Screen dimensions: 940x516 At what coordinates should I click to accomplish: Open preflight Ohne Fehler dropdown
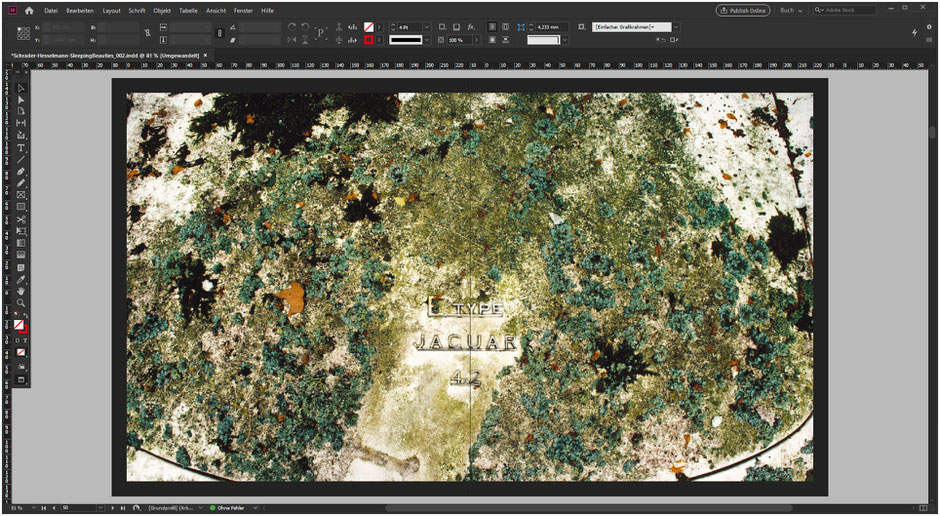click(x=255, y=508)
